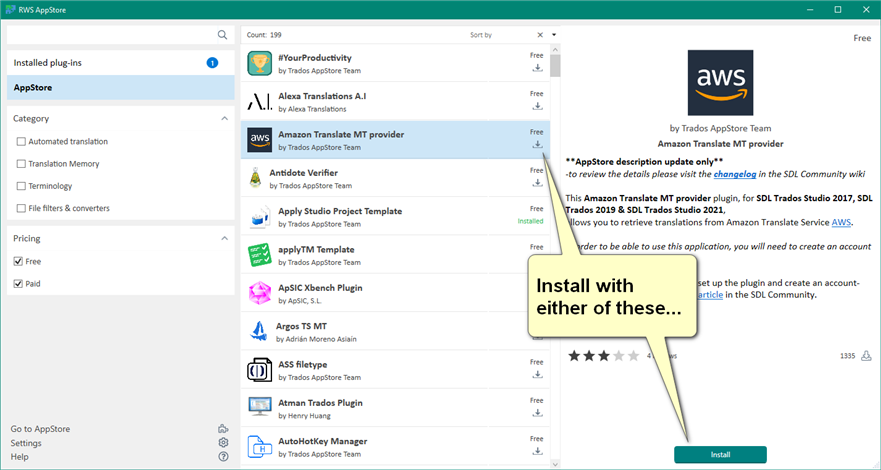Click the star rating in details pane

click(604, 356)
